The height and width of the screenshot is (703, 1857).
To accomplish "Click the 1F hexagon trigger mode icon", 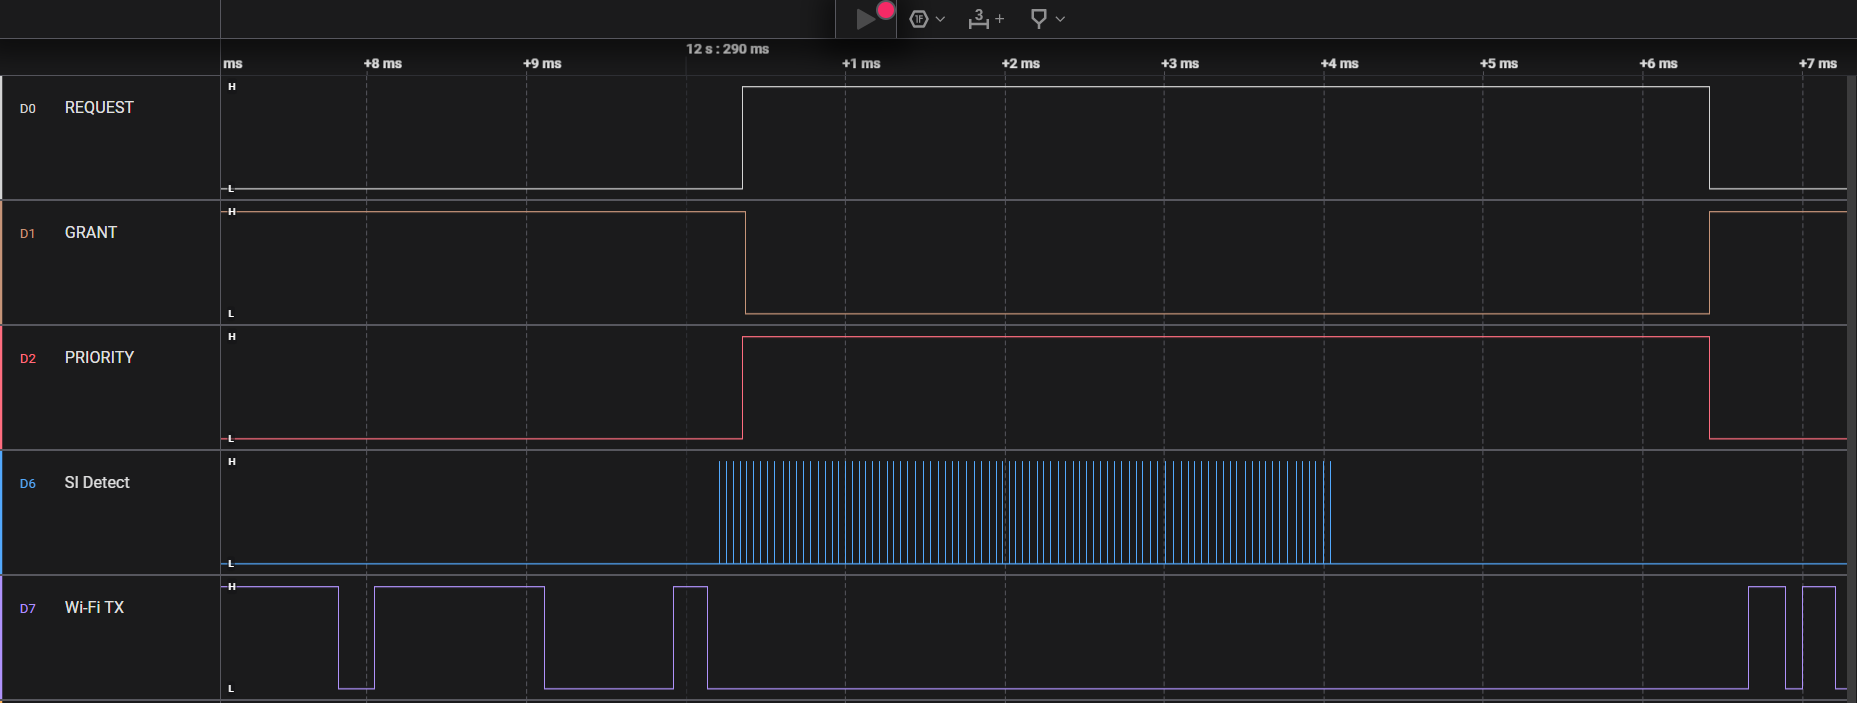I will click(918, 19).
